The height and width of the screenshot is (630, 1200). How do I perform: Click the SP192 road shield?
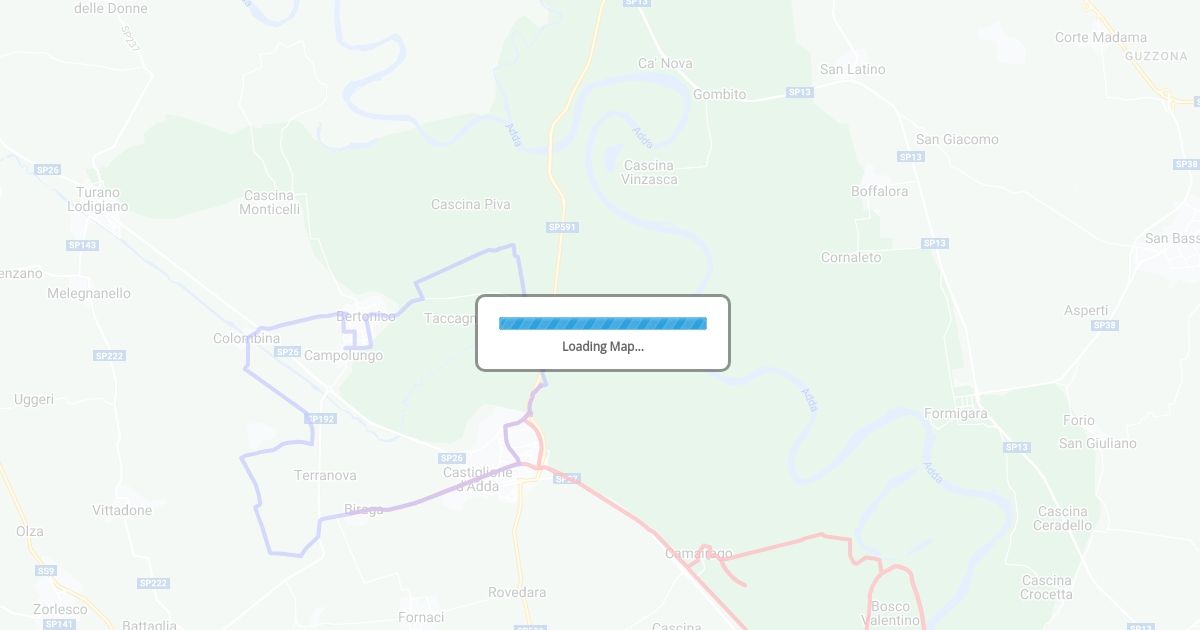click(x=321, y=419)
